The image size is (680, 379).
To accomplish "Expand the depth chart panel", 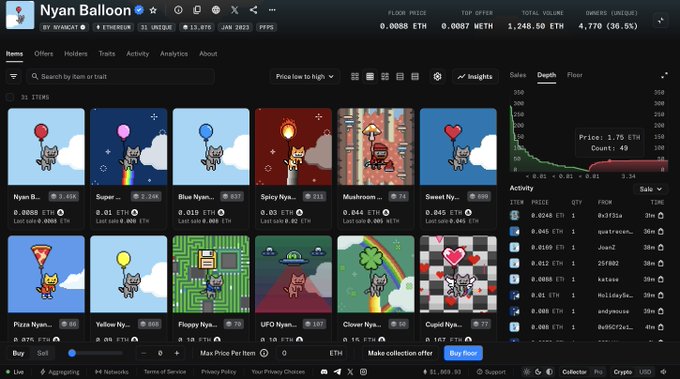I will point(664,75).
